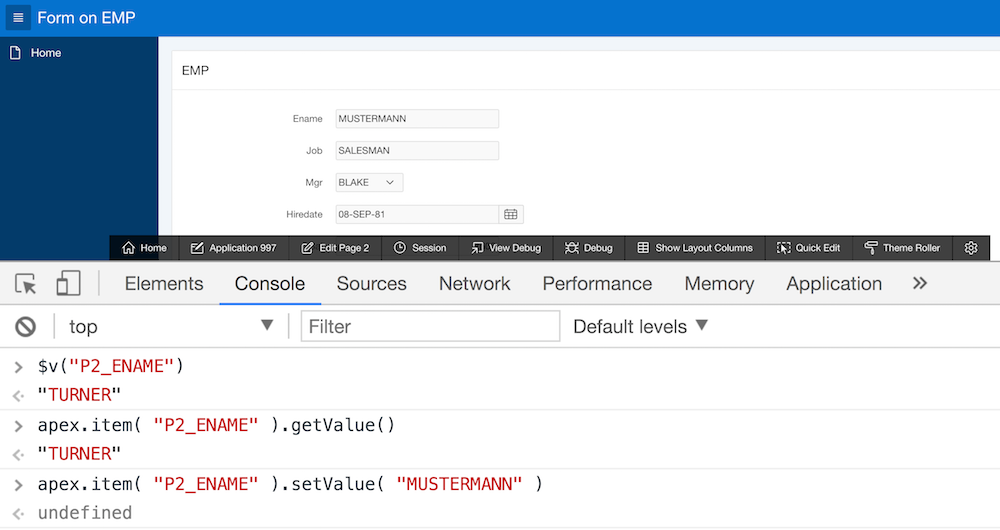Show more DevTools tabs with double chevron

click(x=920, y=283)
